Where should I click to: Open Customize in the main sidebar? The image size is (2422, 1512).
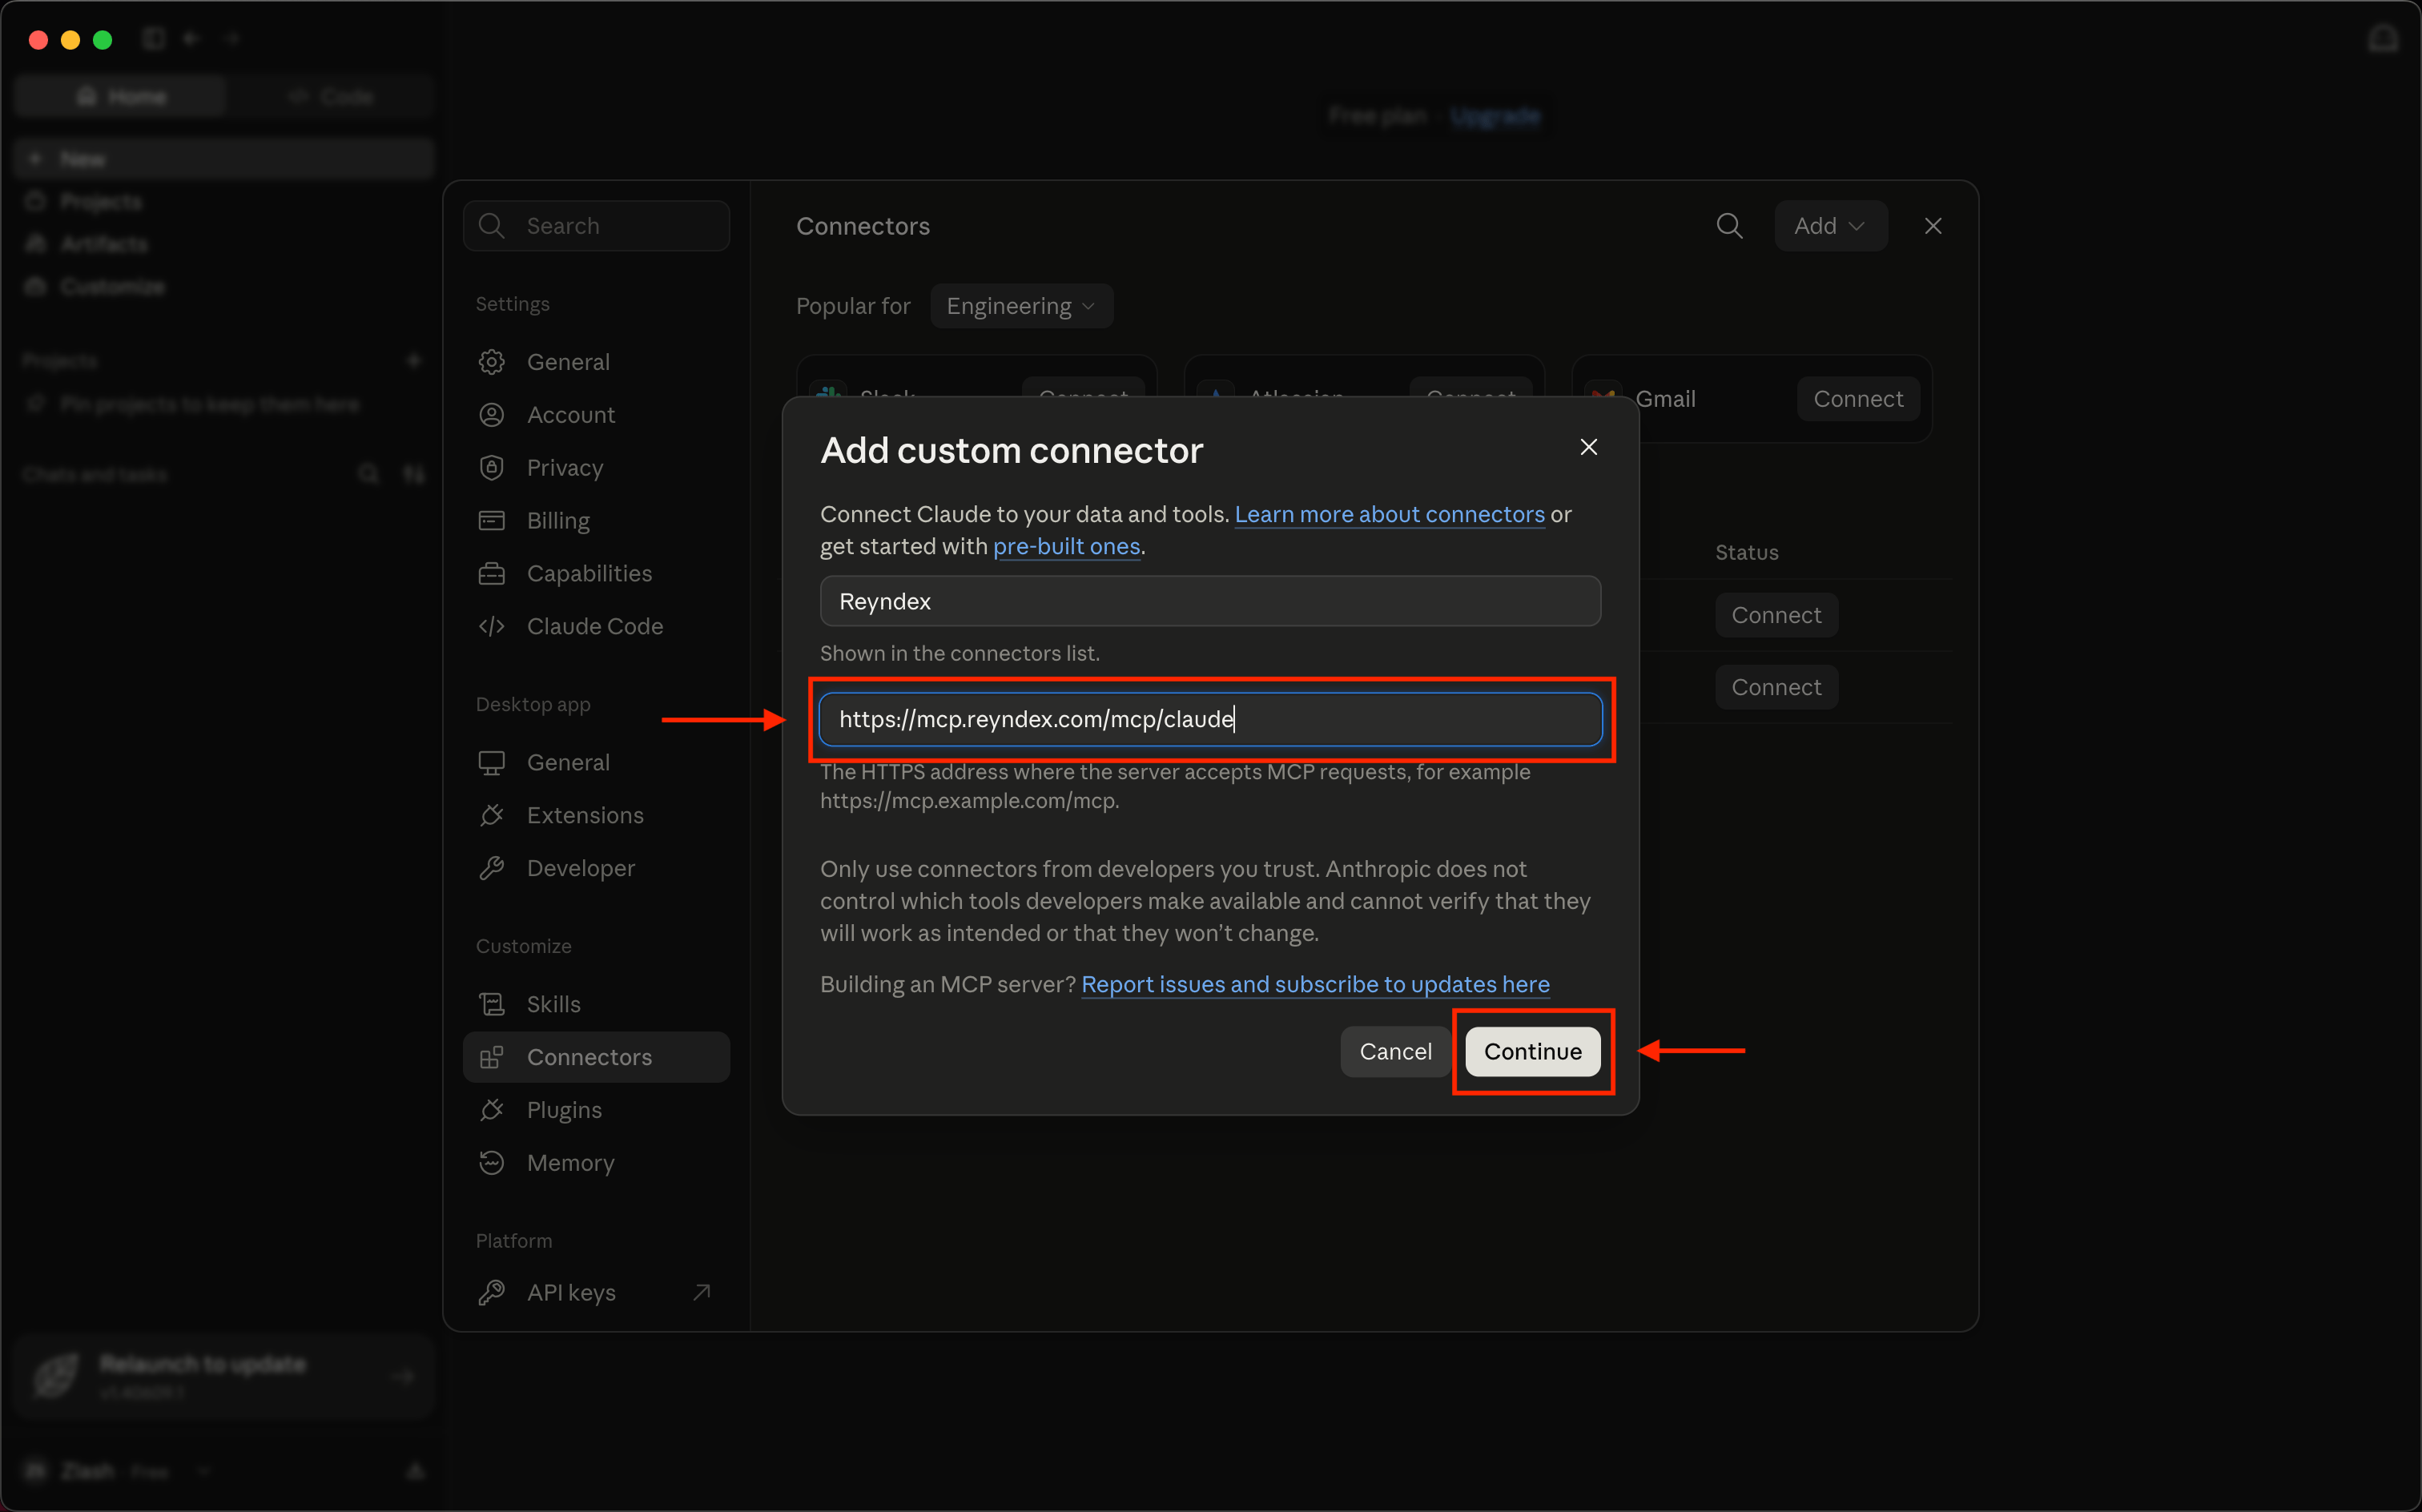tap(224, 287)
